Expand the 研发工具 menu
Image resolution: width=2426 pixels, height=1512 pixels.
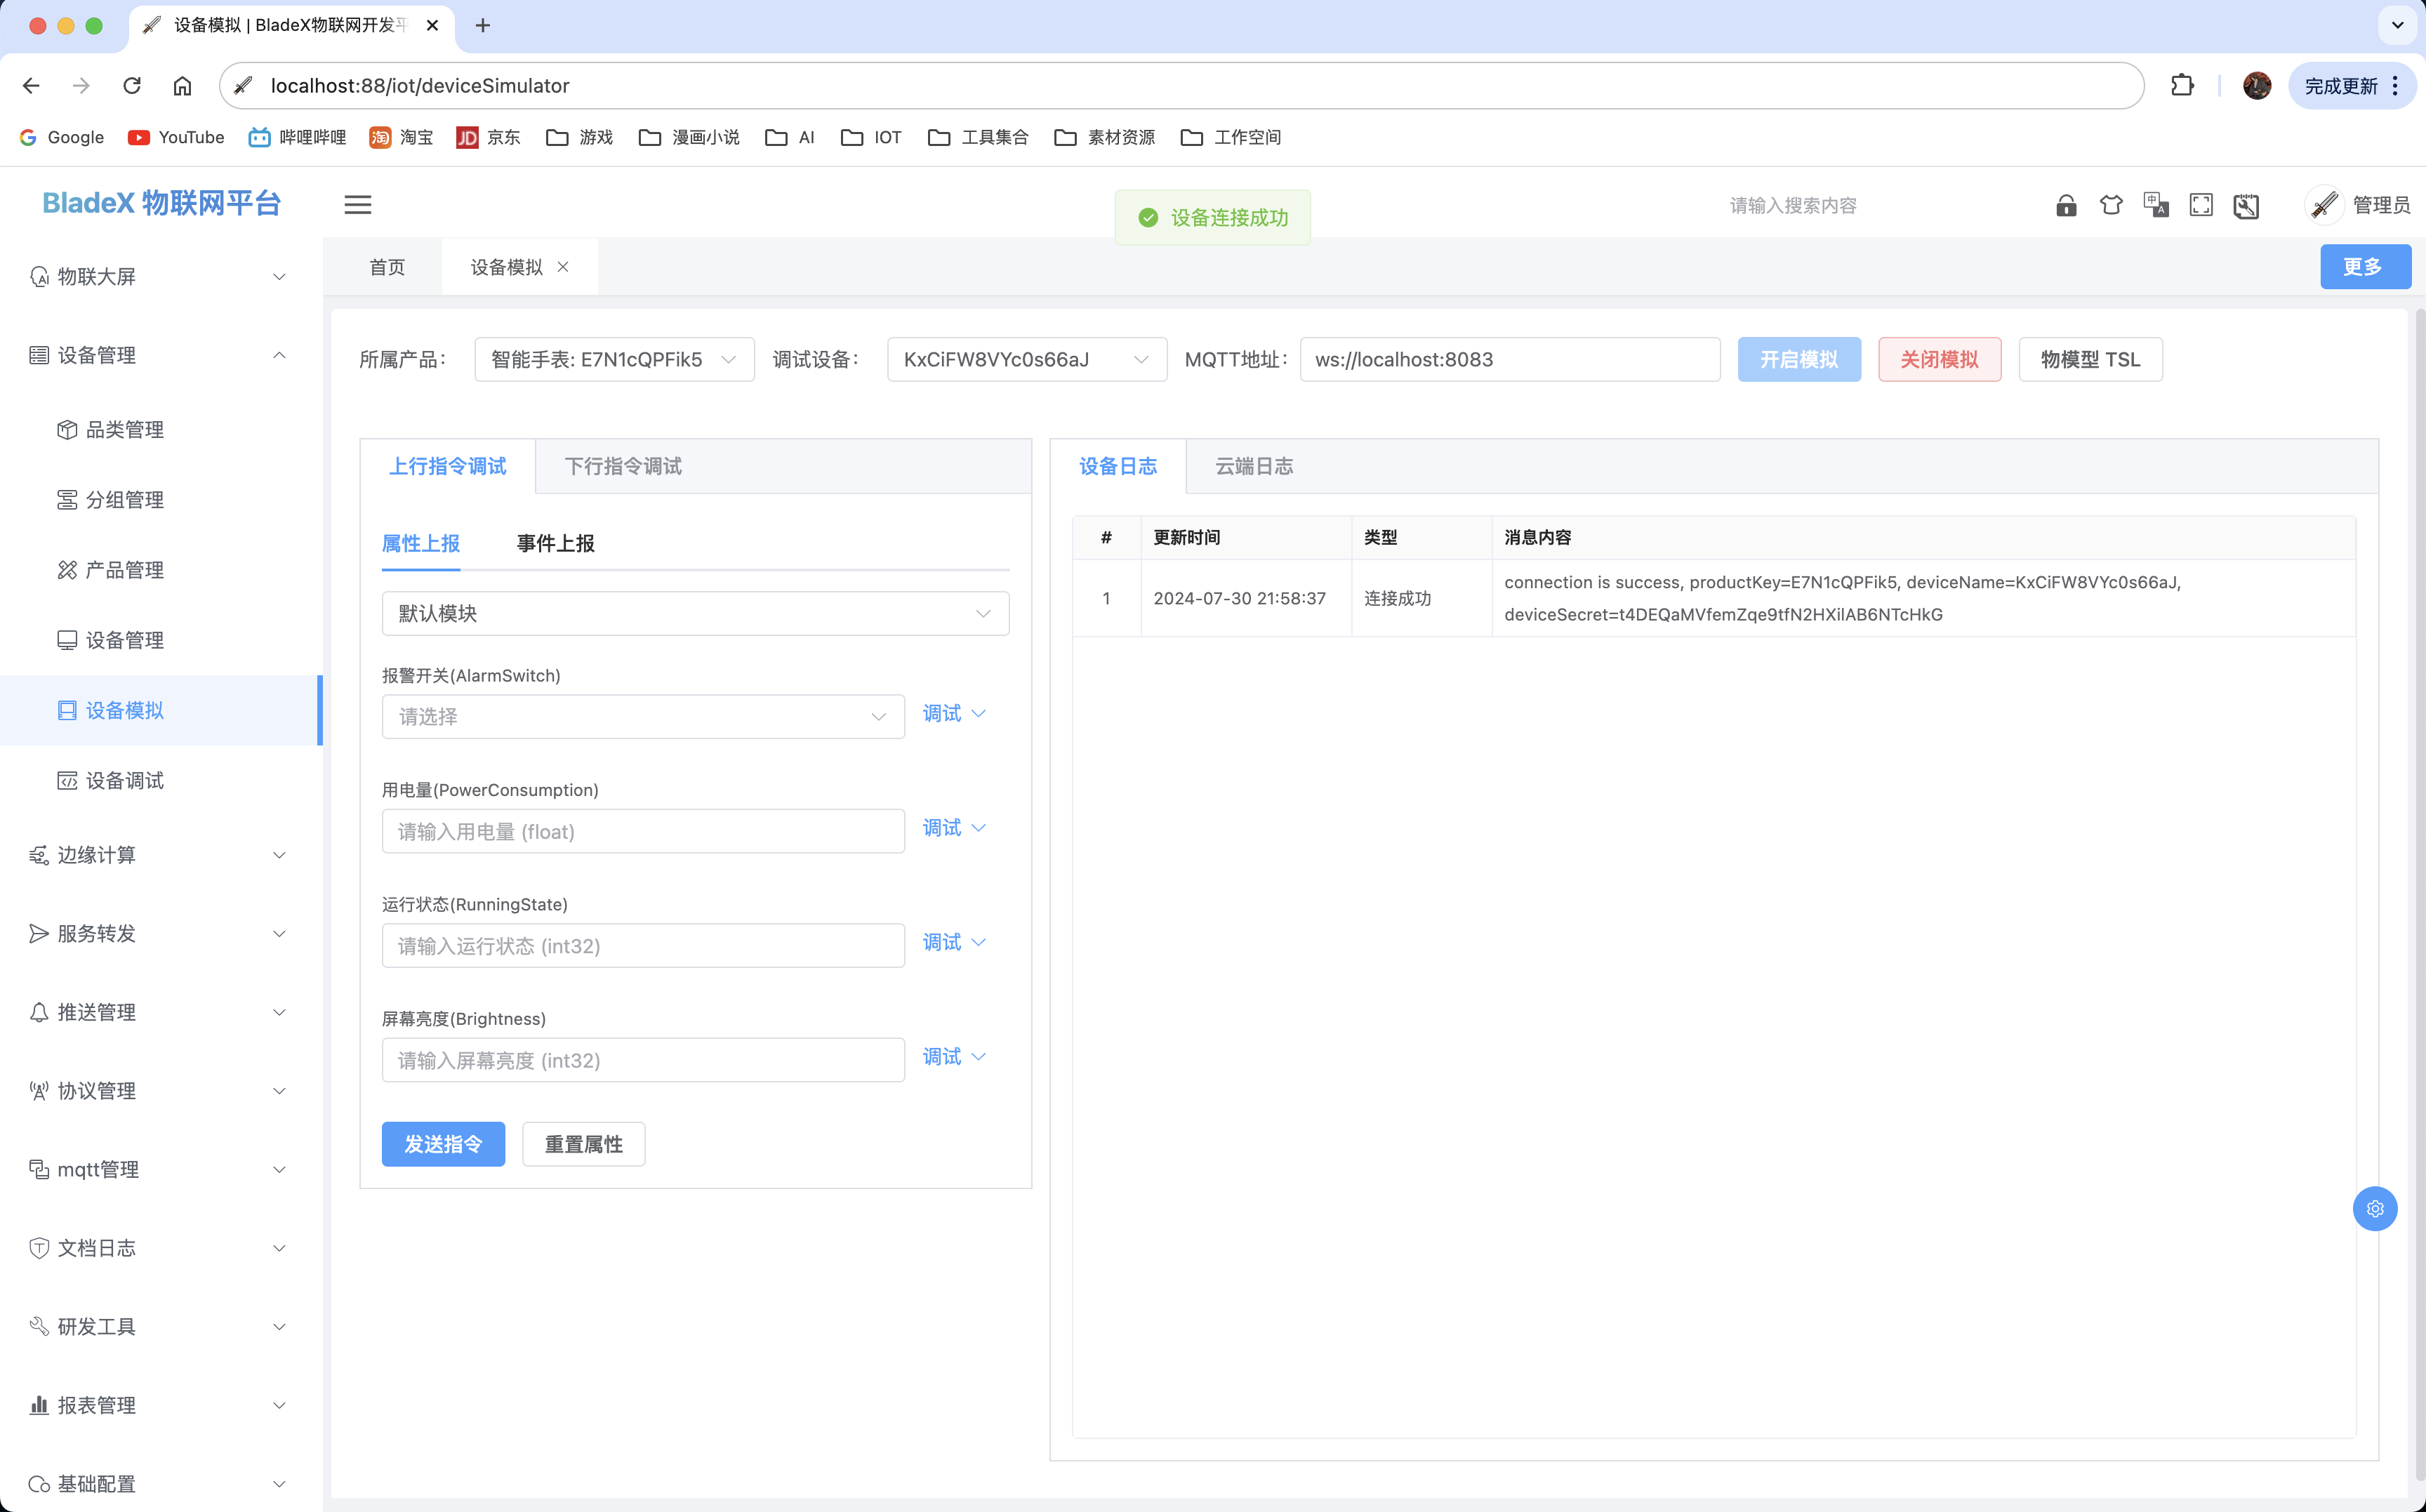click(x=161, y=1327)
